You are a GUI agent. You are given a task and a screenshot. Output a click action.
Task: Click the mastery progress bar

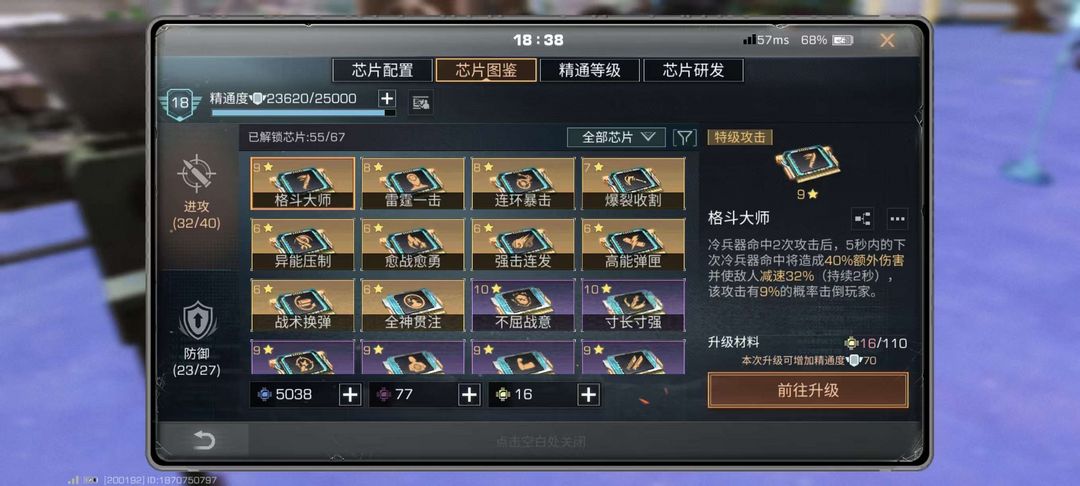pyautogui.click(x=303, y=112)
